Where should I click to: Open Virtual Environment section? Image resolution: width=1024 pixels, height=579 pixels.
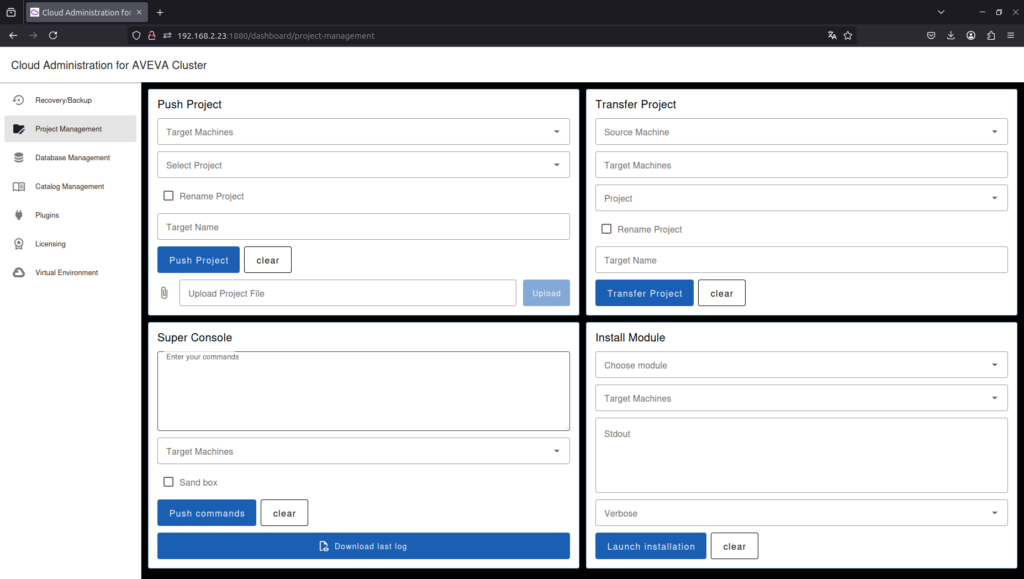tap(71, 272)
